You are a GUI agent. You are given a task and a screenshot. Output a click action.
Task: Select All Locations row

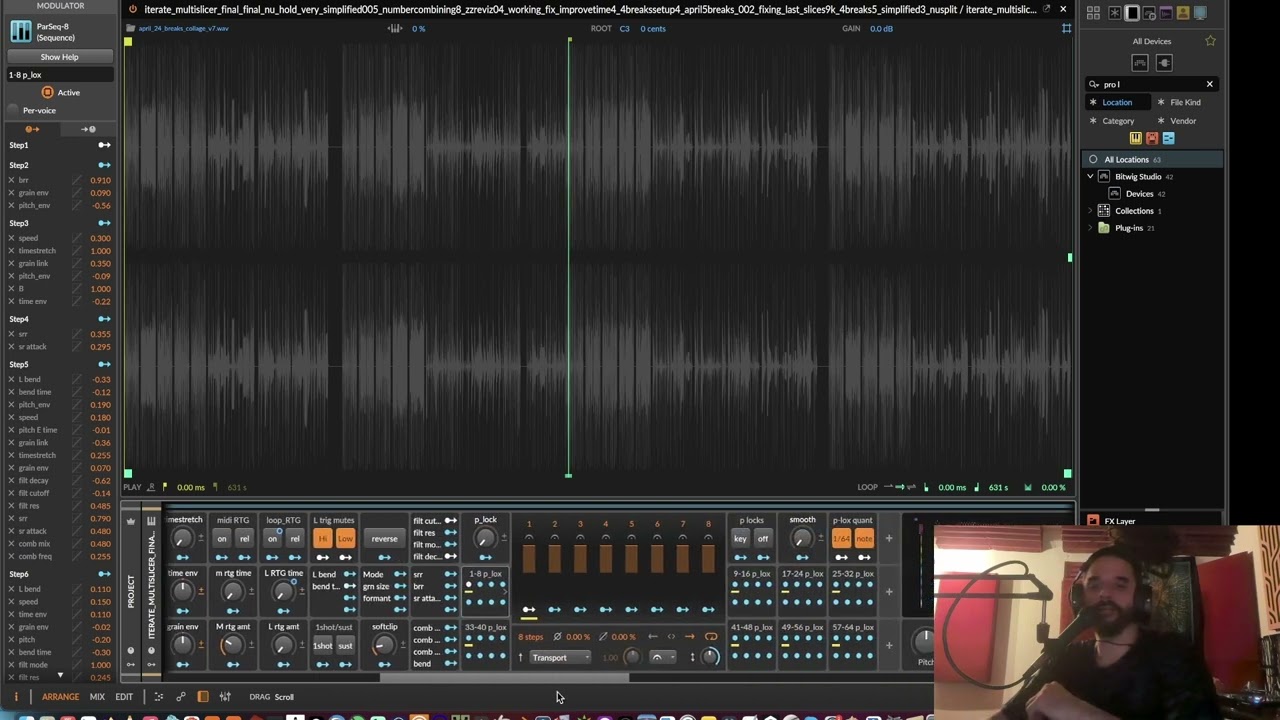[1152, 159]
